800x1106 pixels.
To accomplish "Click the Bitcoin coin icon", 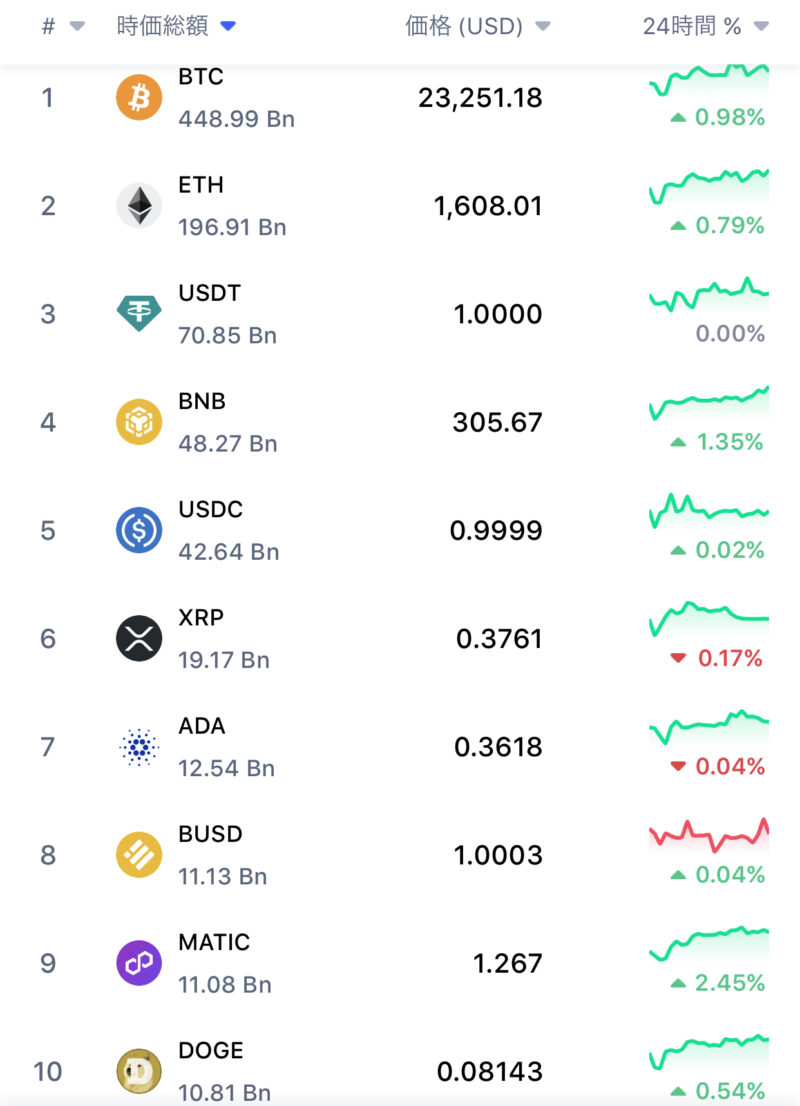I will [139, 98].
